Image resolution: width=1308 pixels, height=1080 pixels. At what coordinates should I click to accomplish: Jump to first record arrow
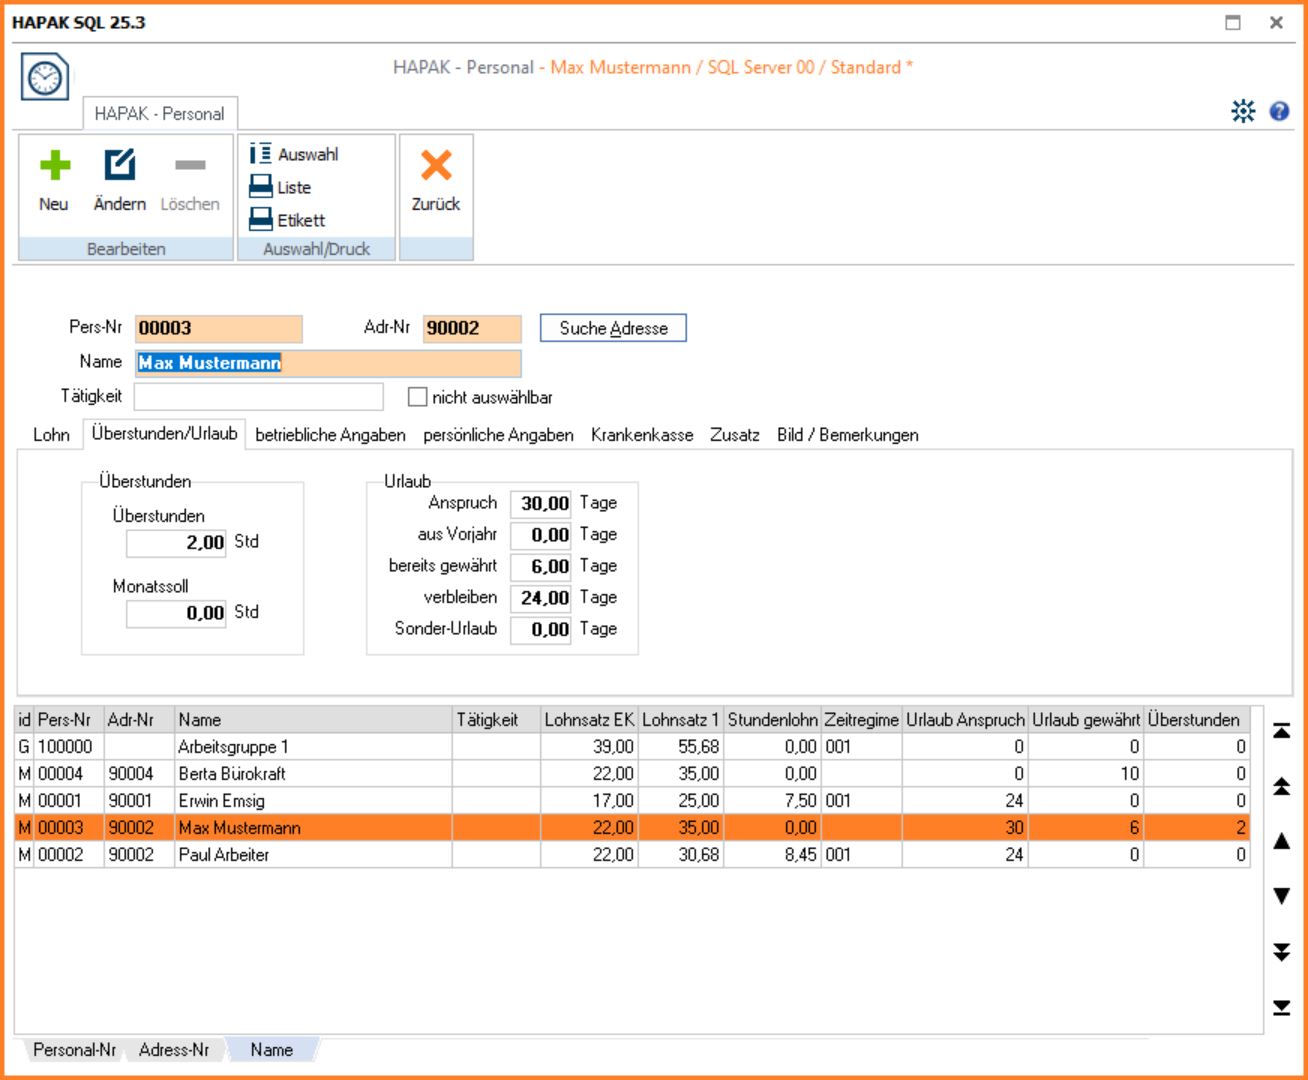click(1281, 731)
